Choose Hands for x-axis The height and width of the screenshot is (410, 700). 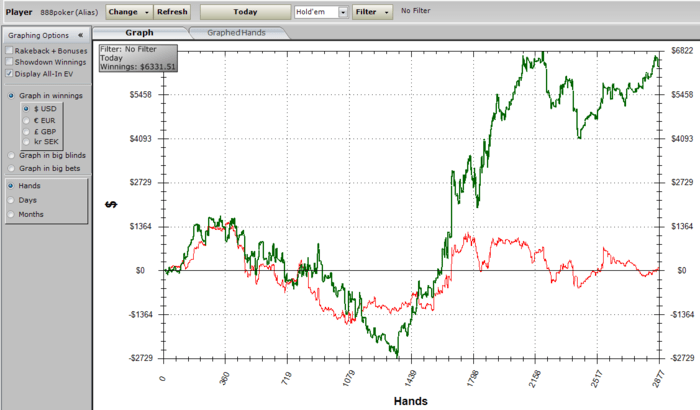pyautogui.click(x=11, y=186)
